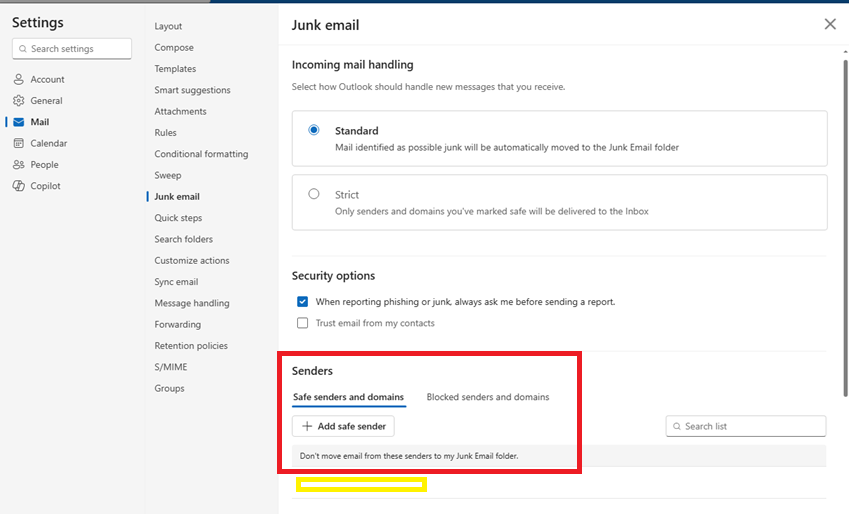
Task: Click the vertical scrollbar of Junk email pane
Action: pyautogui.click(x=845, y=228)
